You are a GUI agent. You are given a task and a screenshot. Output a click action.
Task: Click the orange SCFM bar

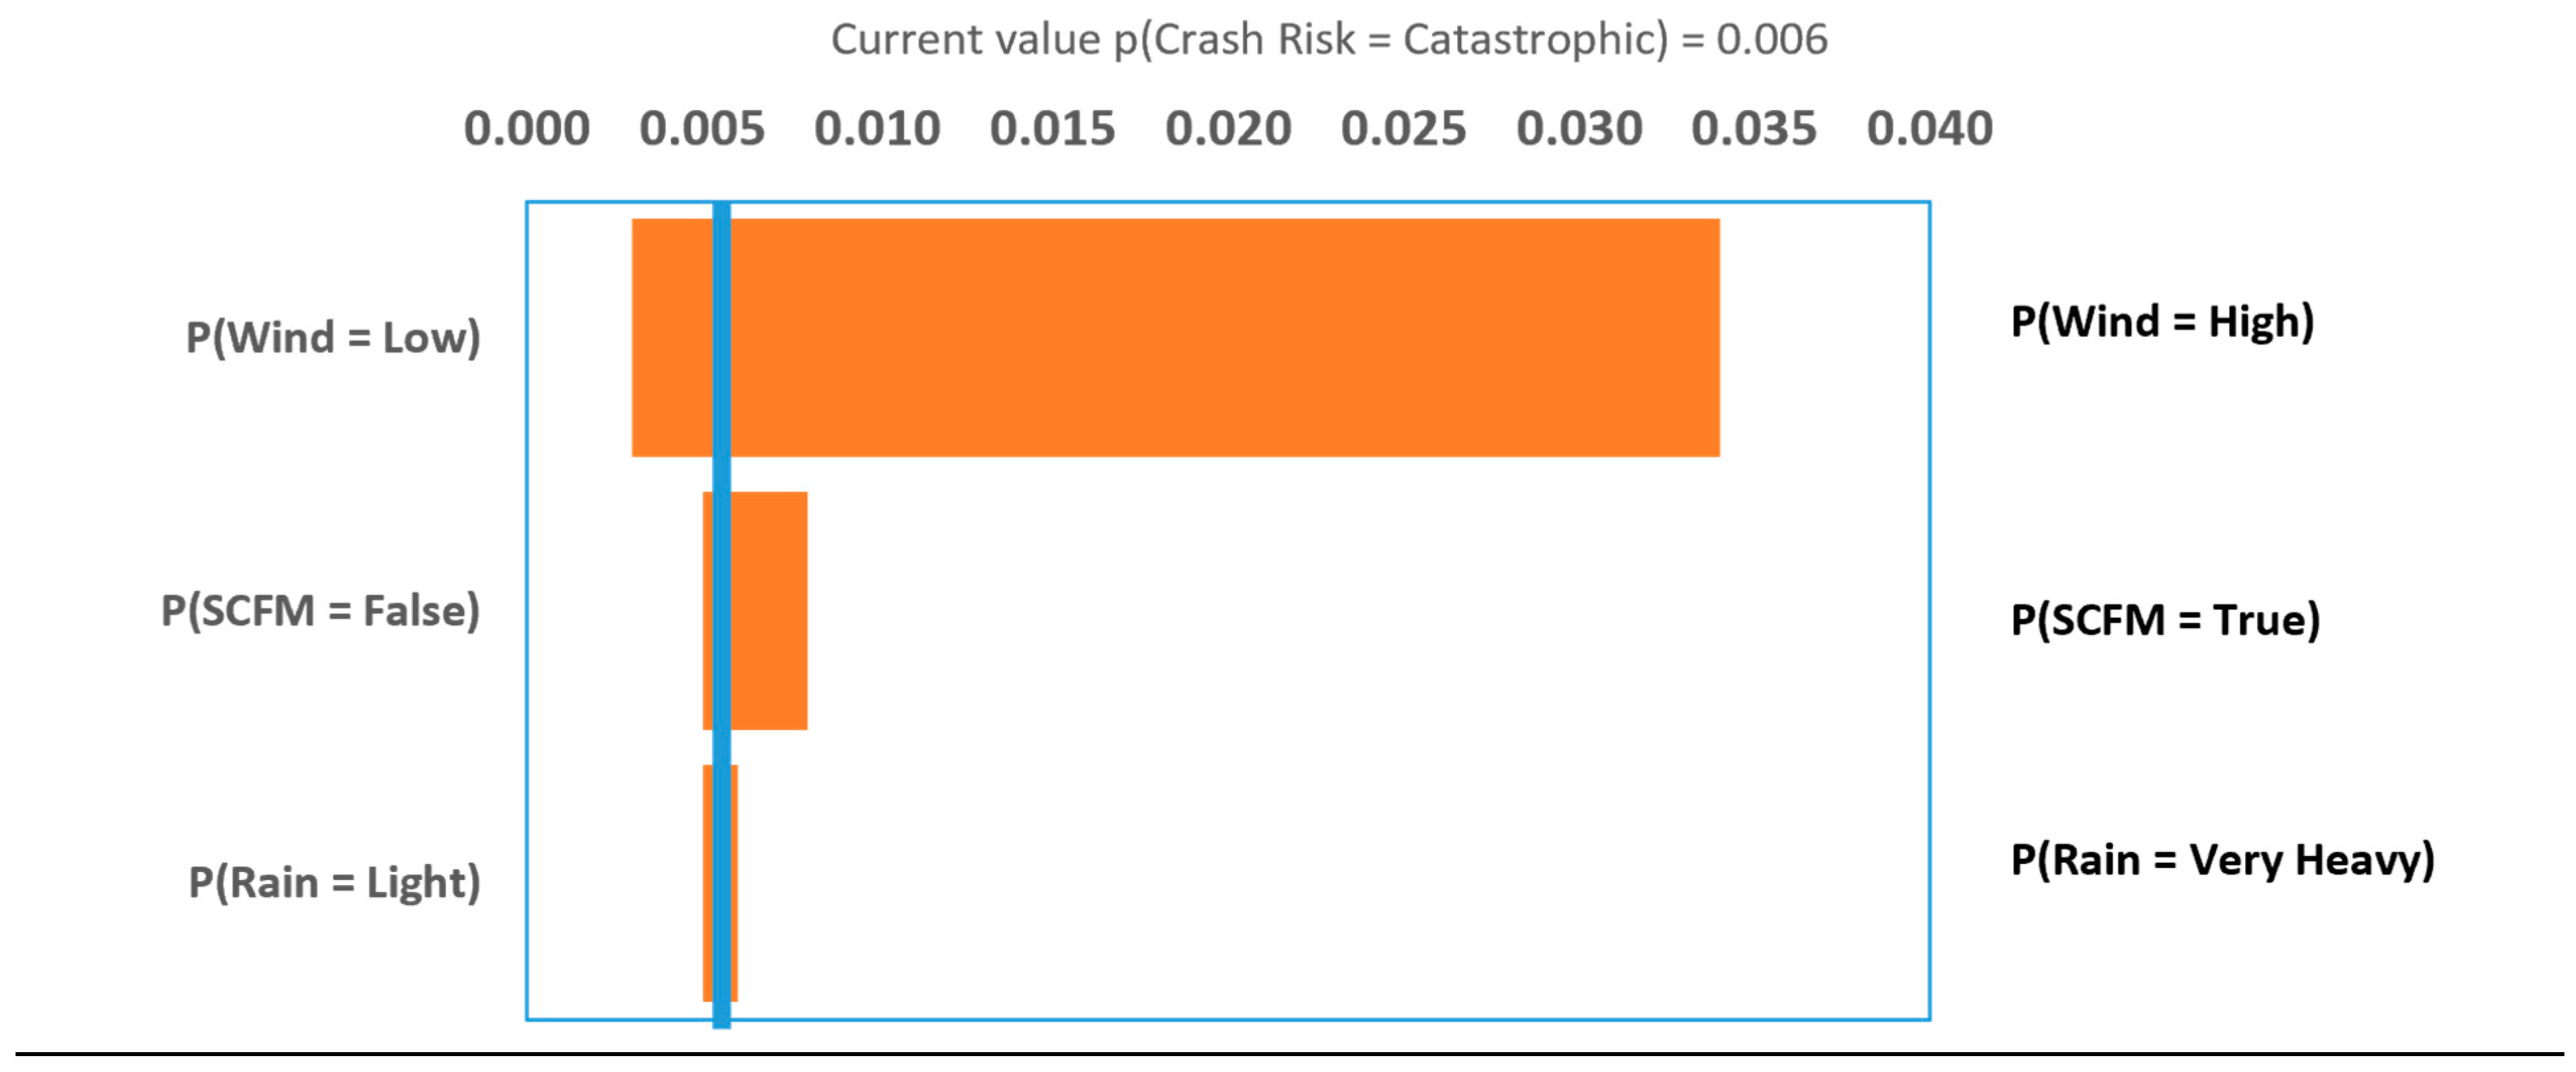click(770, 611)
